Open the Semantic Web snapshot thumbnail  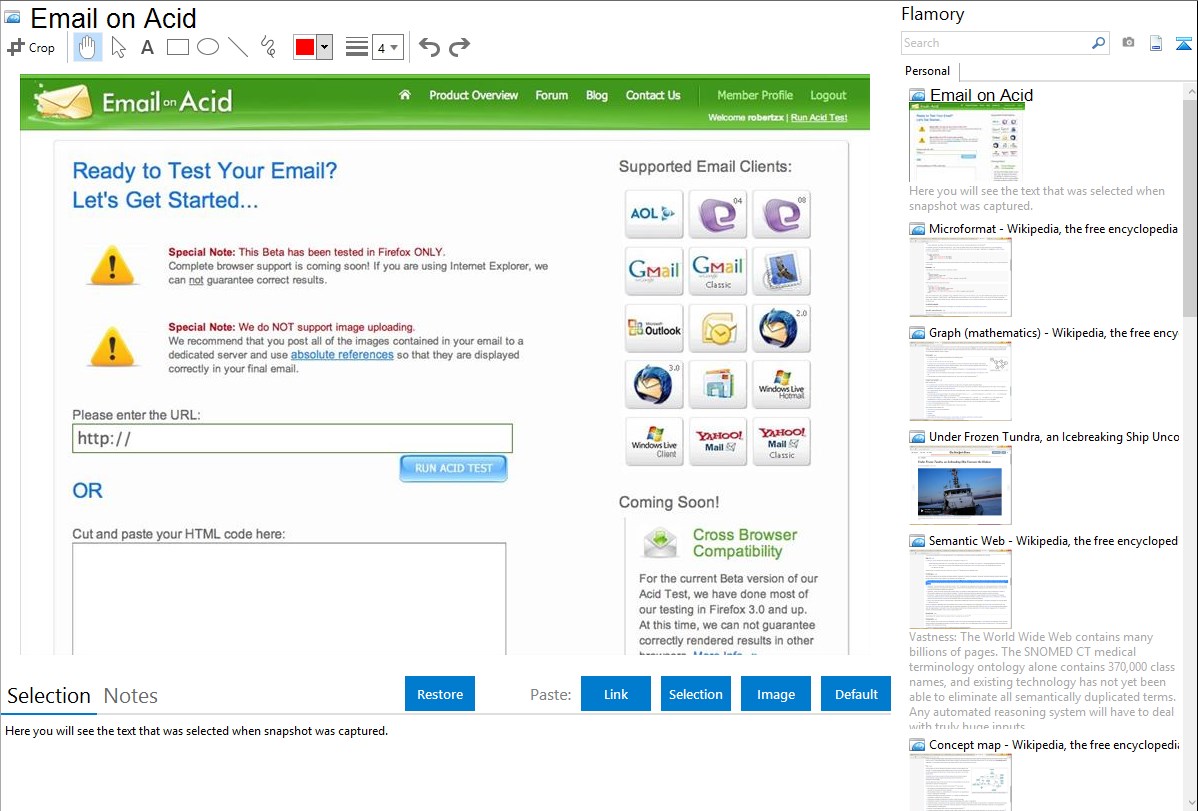click(x=960, y=589)
